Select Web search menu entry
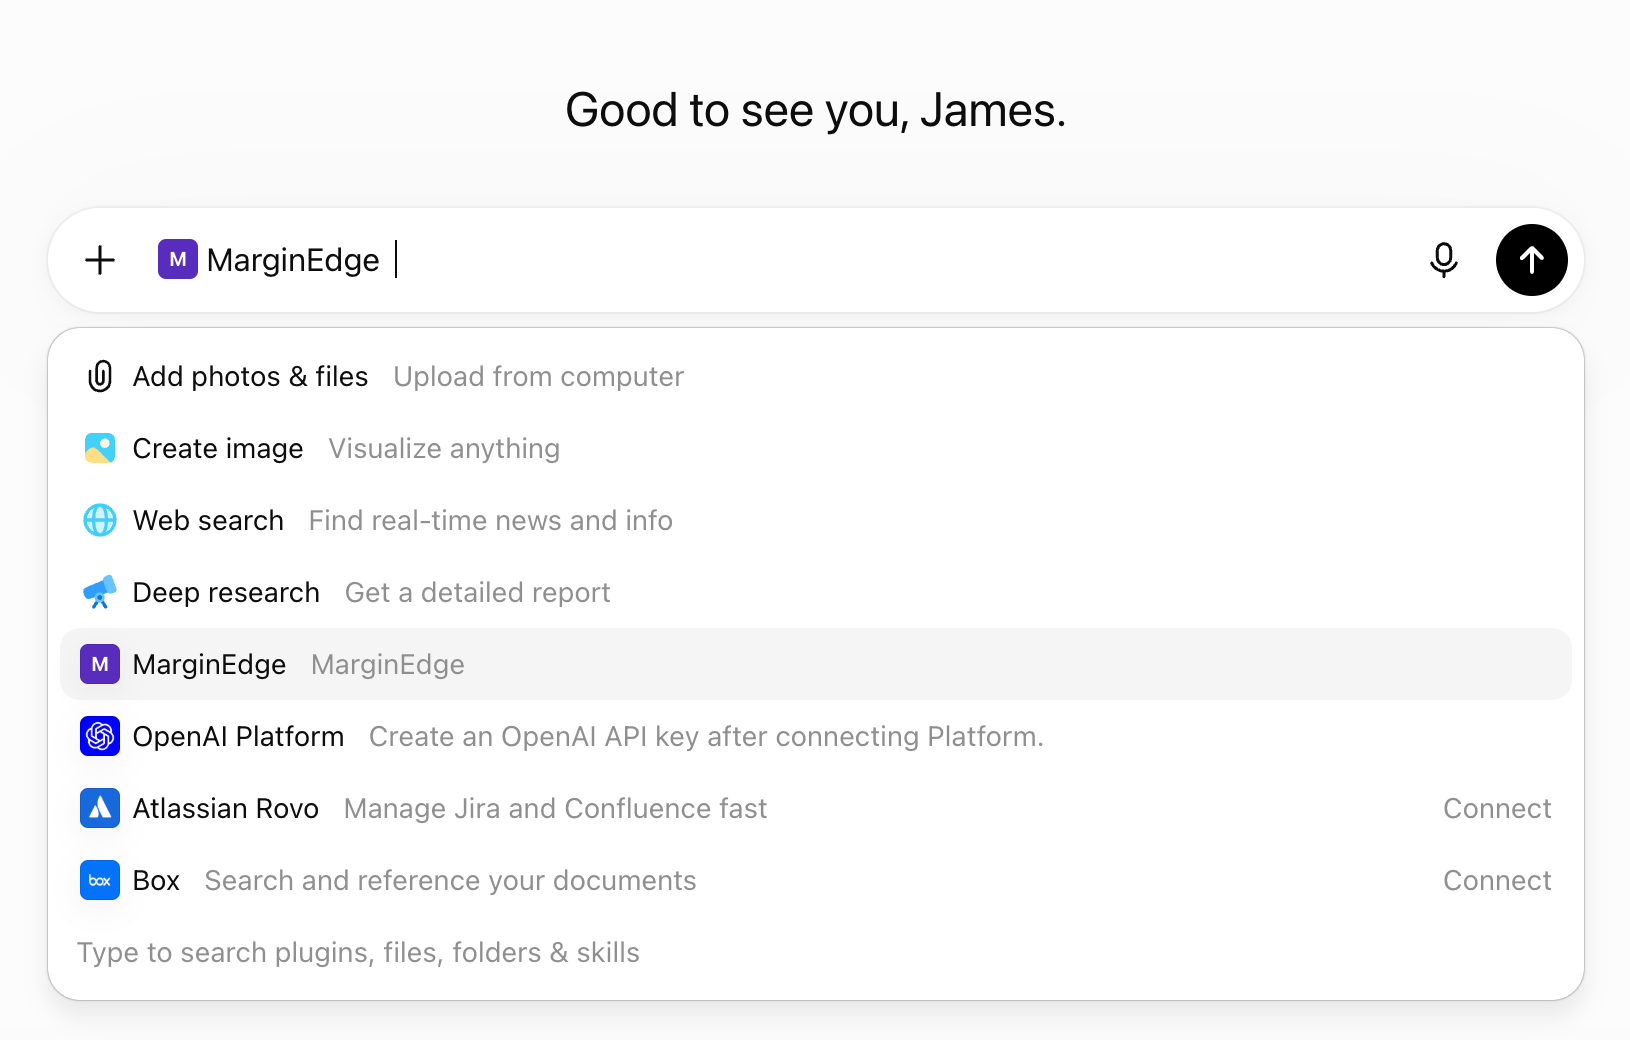Image resolution: width=1630 pixels, height=1040 pixels. 816,520
